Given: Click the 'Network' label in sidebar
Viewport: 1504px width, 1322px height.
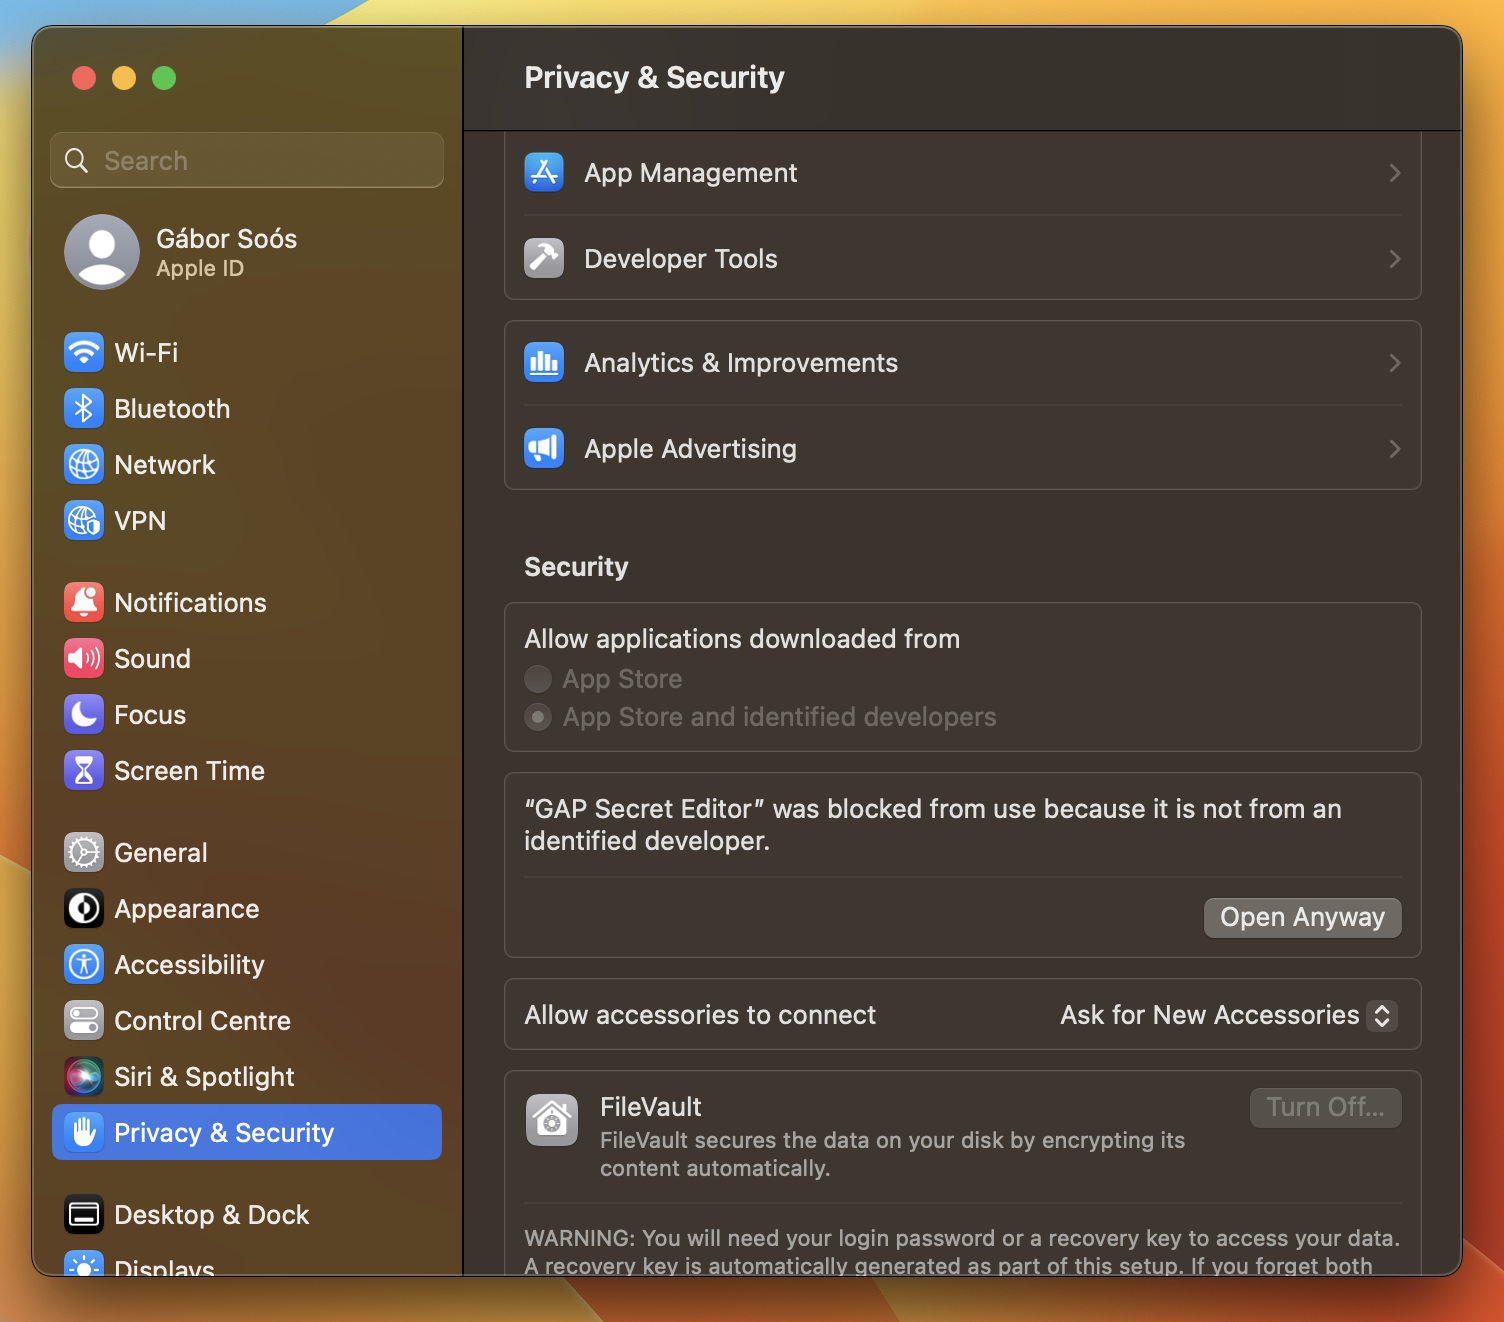Looking at the screenshot, I should click(165, 464).
